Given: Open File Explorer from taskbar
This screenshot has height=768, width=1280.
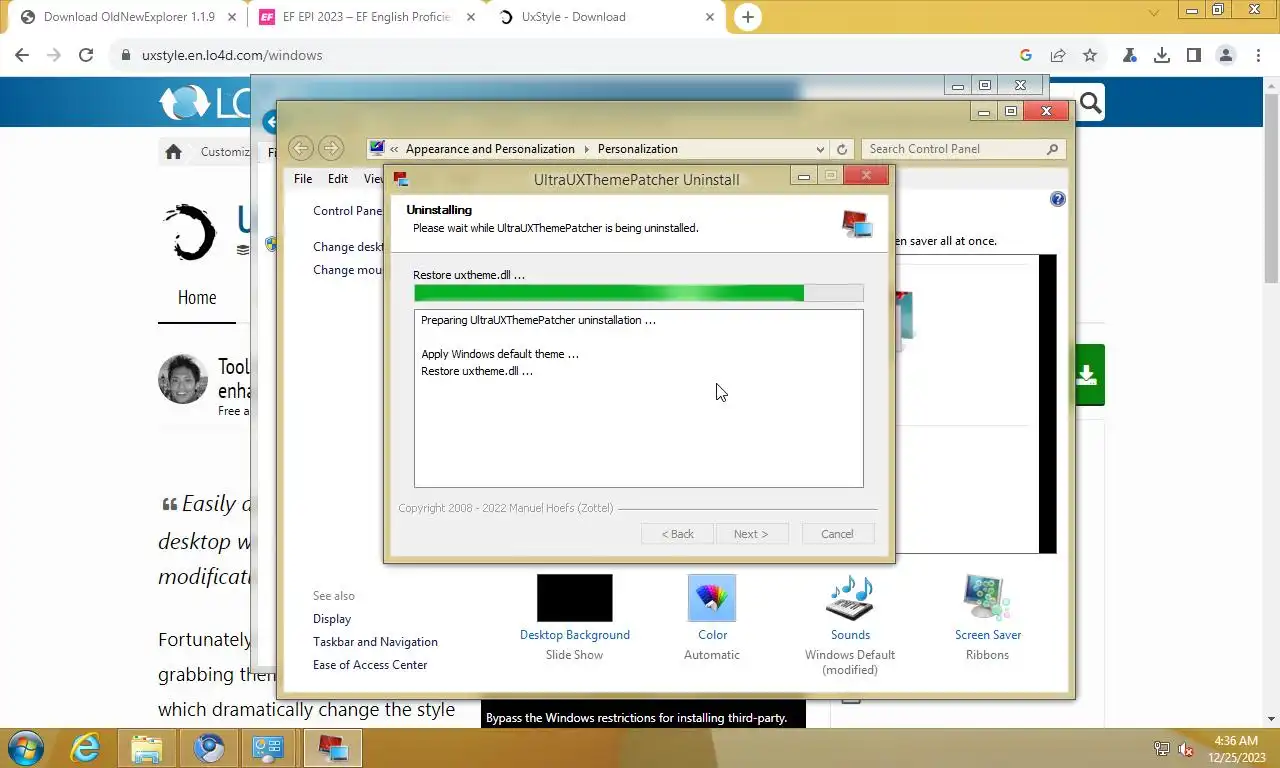Looking at the screenshot, I should coord(147,748).
